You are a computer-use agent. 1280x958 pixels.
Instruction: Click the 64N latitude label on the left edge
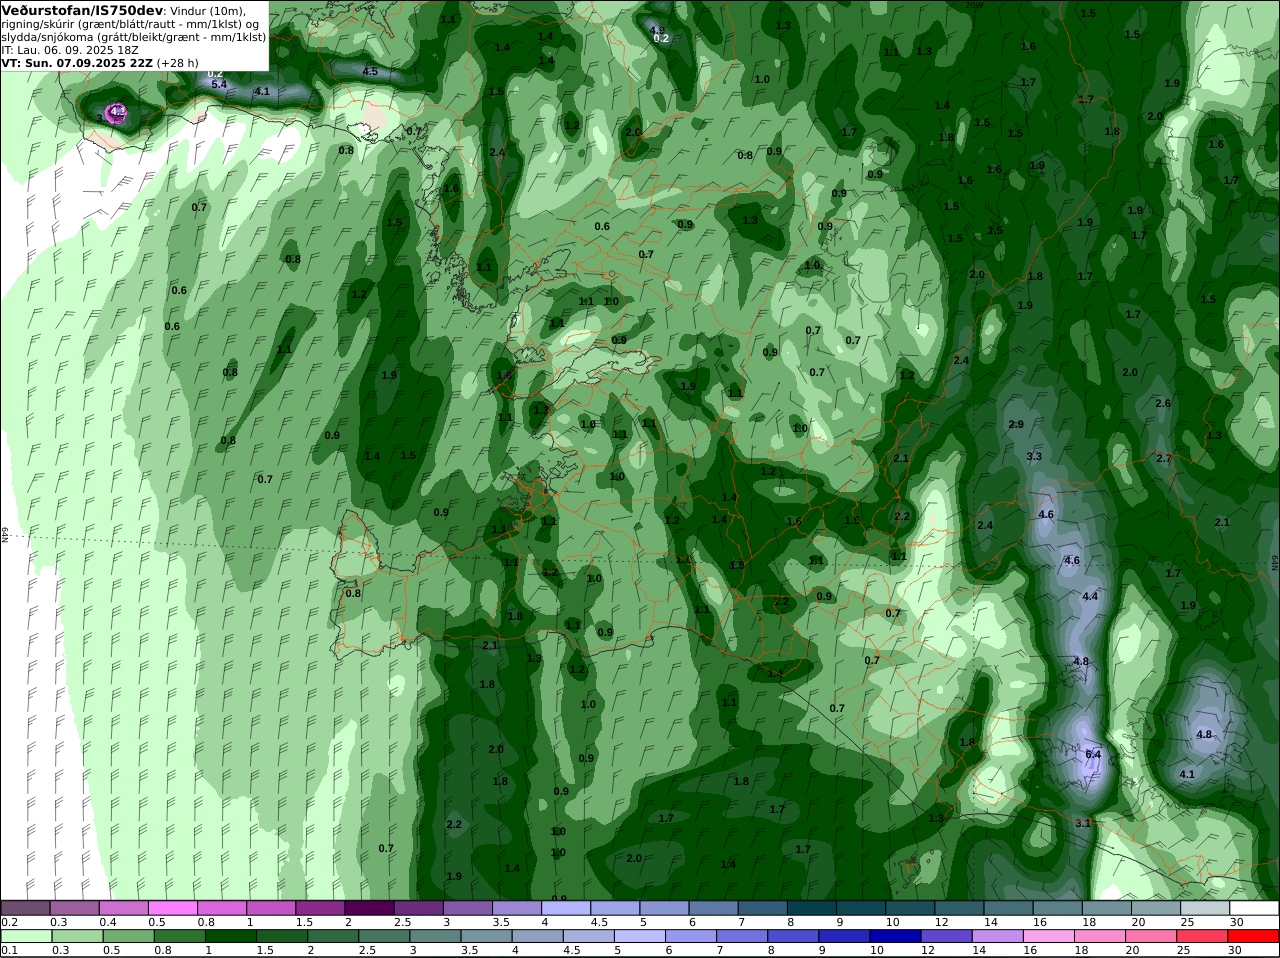(x=4, y=534)
